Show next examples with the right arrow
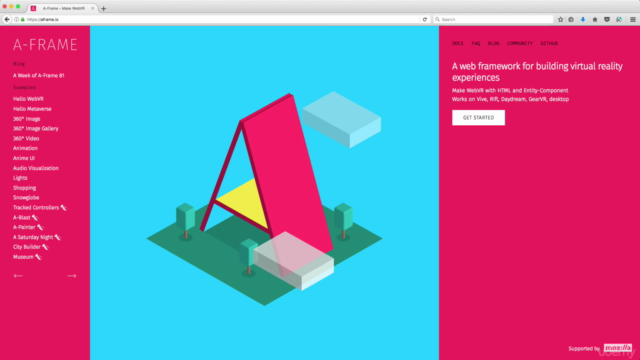640x360 pixels. [x=72, y=276]
